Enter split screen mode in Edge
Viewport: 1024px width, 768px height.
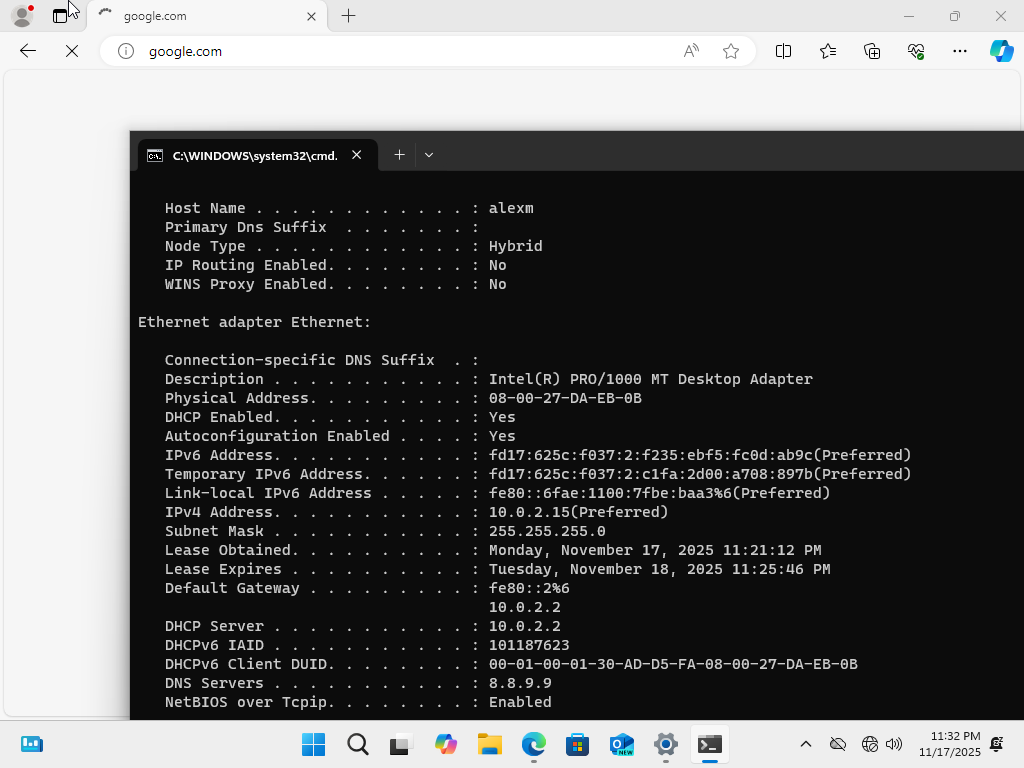click(783, 51)
